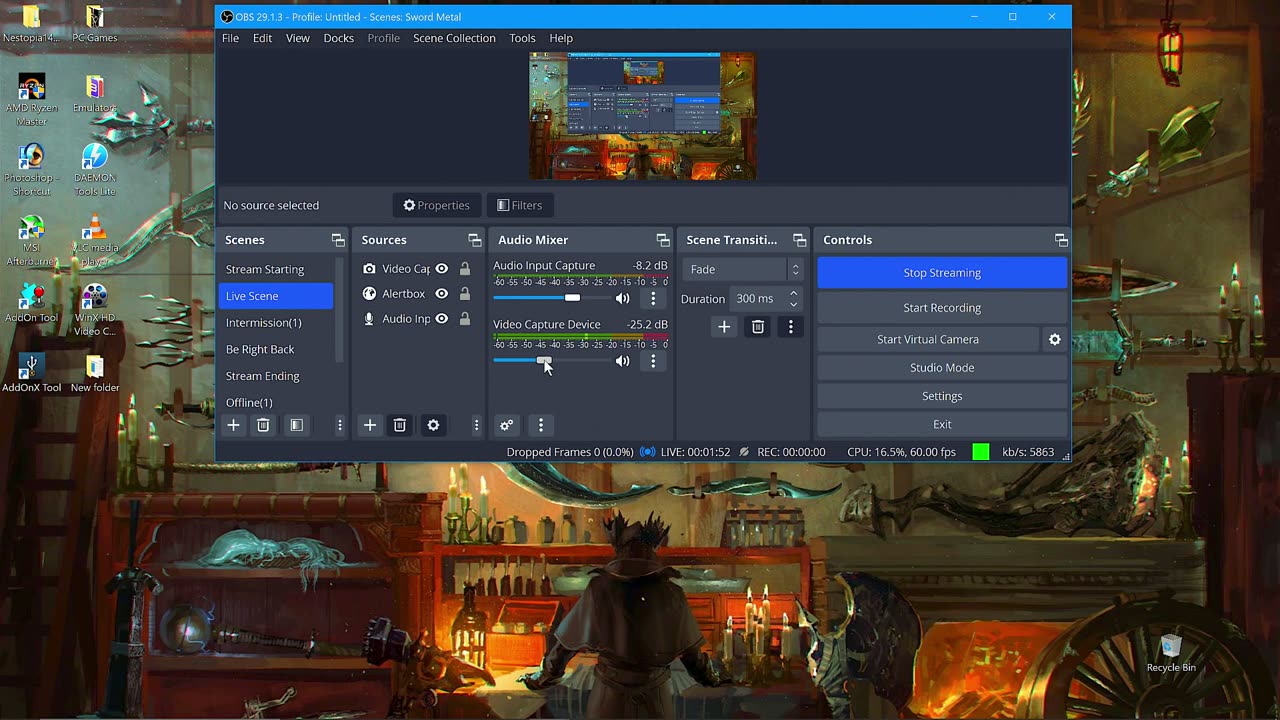Viewport: 1280px width, 720px height.
Task: Open the Edit menu
Action: (262, 38)
